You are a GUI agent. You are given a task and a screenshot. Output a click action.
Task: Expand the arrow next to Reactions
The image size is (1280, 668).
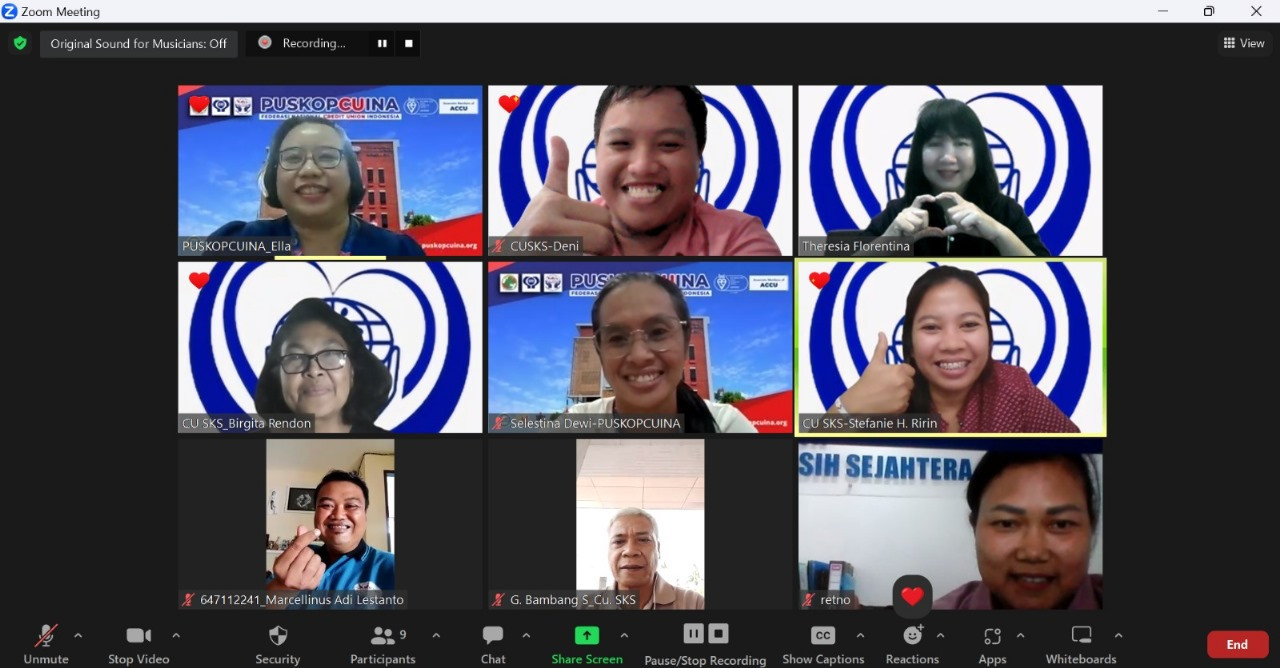[x=940, y=635]
